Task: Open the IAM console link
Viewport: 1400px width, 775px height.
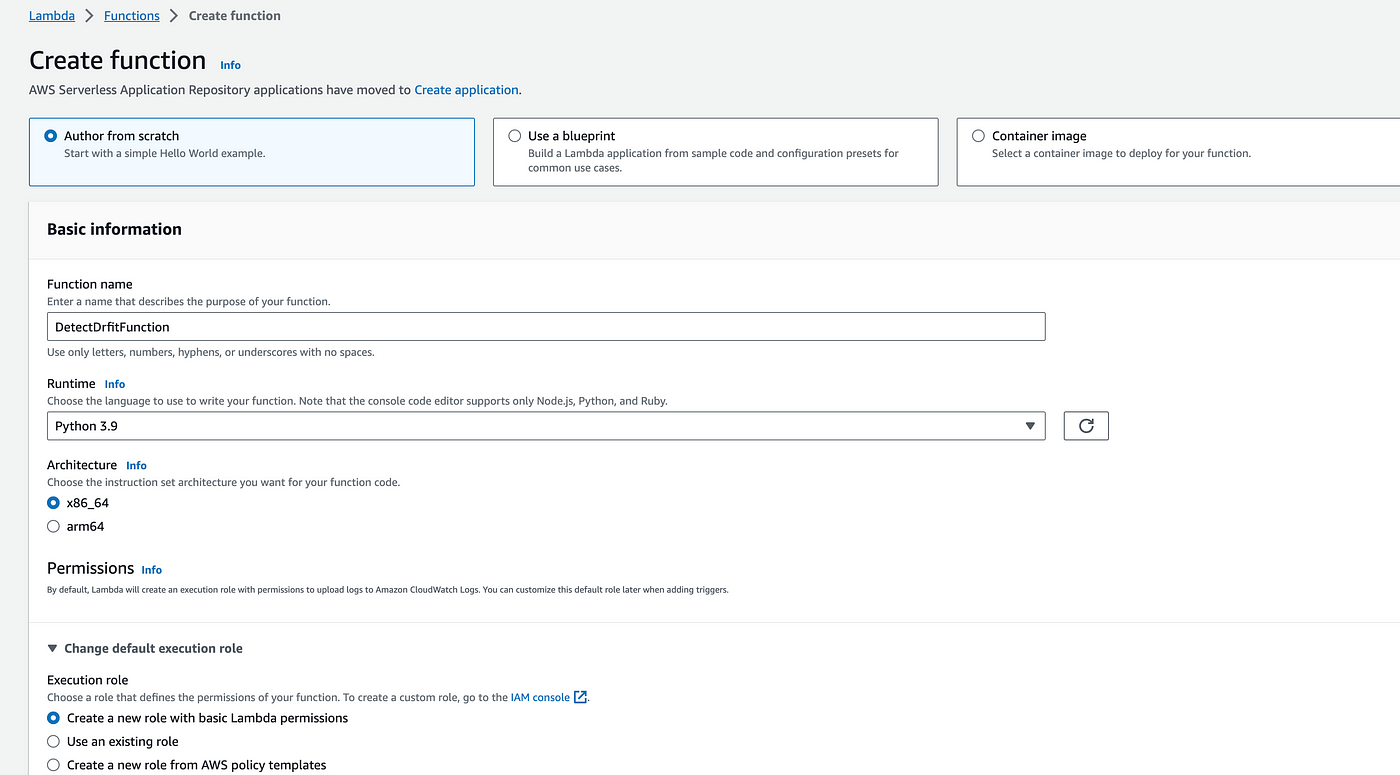Action: (540, 698)
